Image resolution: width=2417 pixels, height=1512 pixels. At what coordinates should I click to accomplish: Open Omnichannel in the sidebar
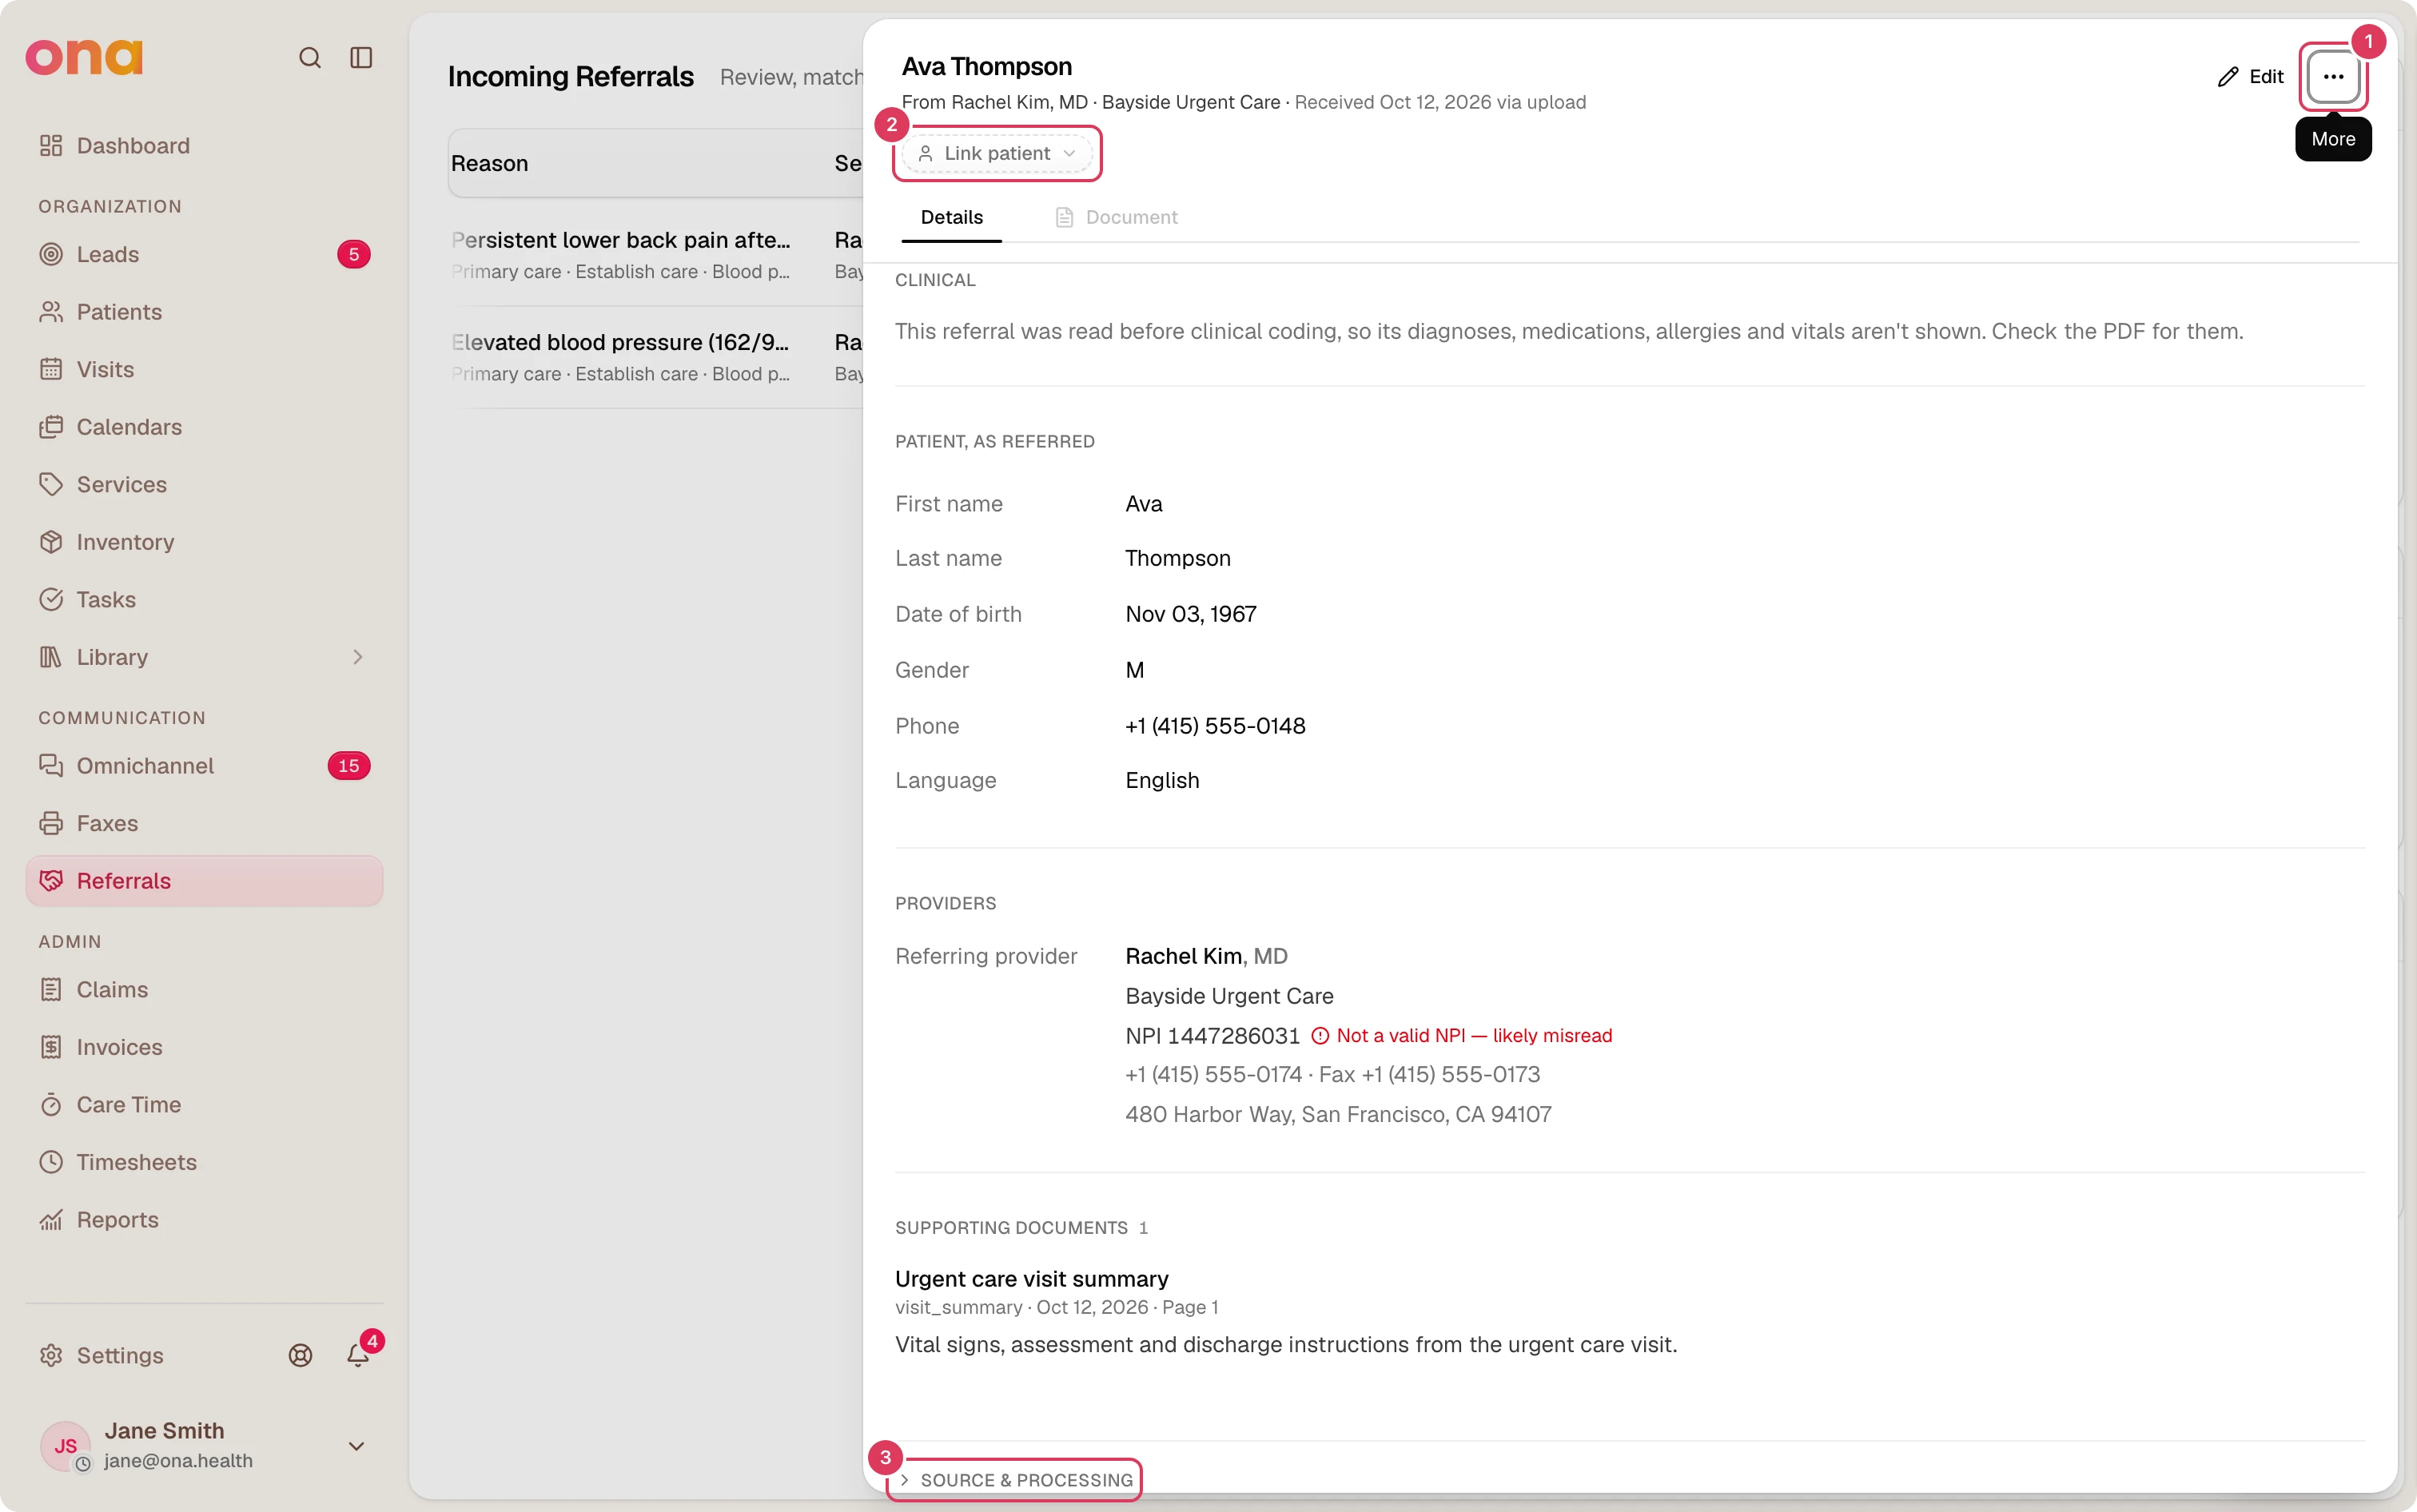coord(204,766)
